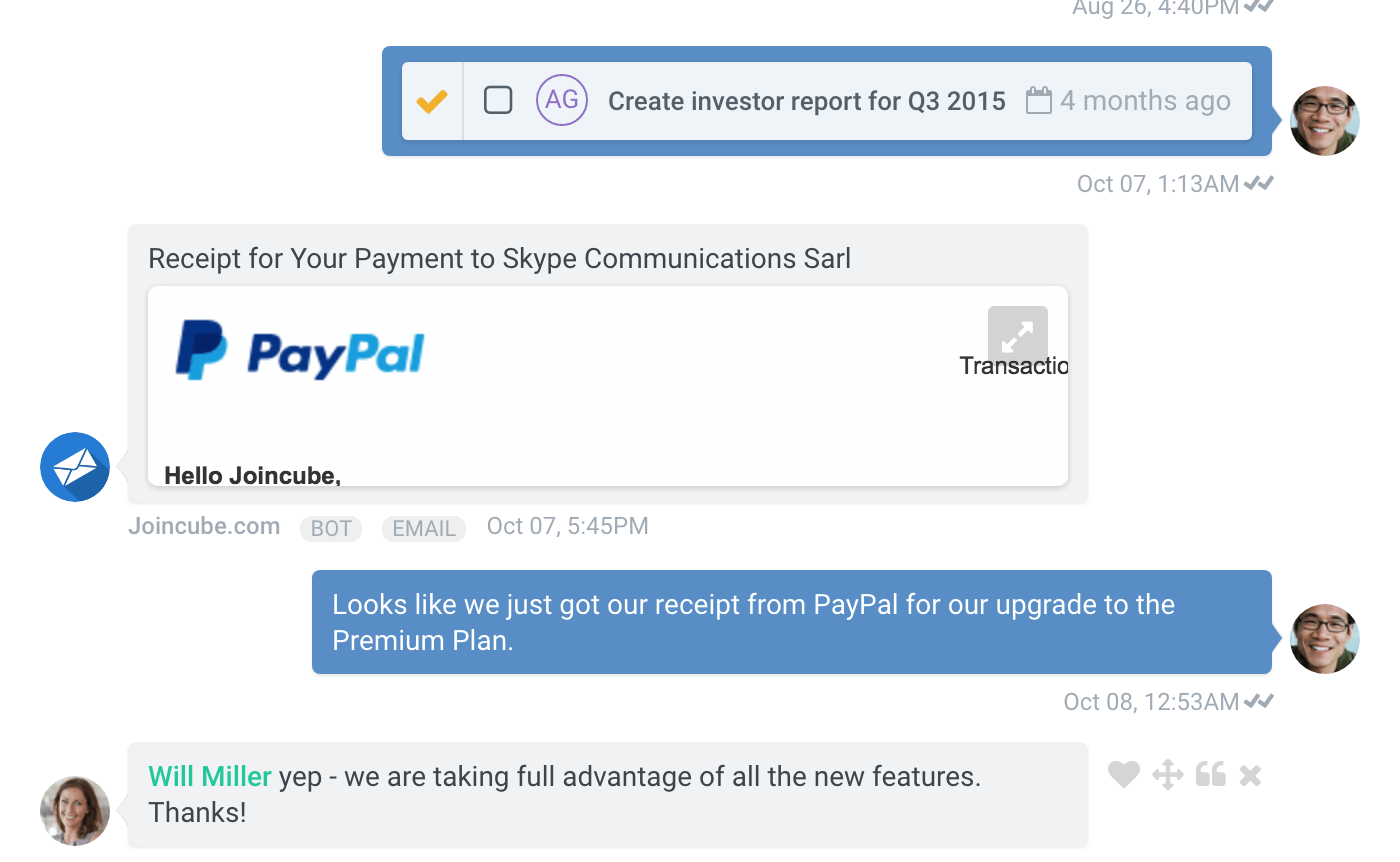The image size is (1400, 862).
Task: Click the woman's profile avatar
Action: pos(75,810)
